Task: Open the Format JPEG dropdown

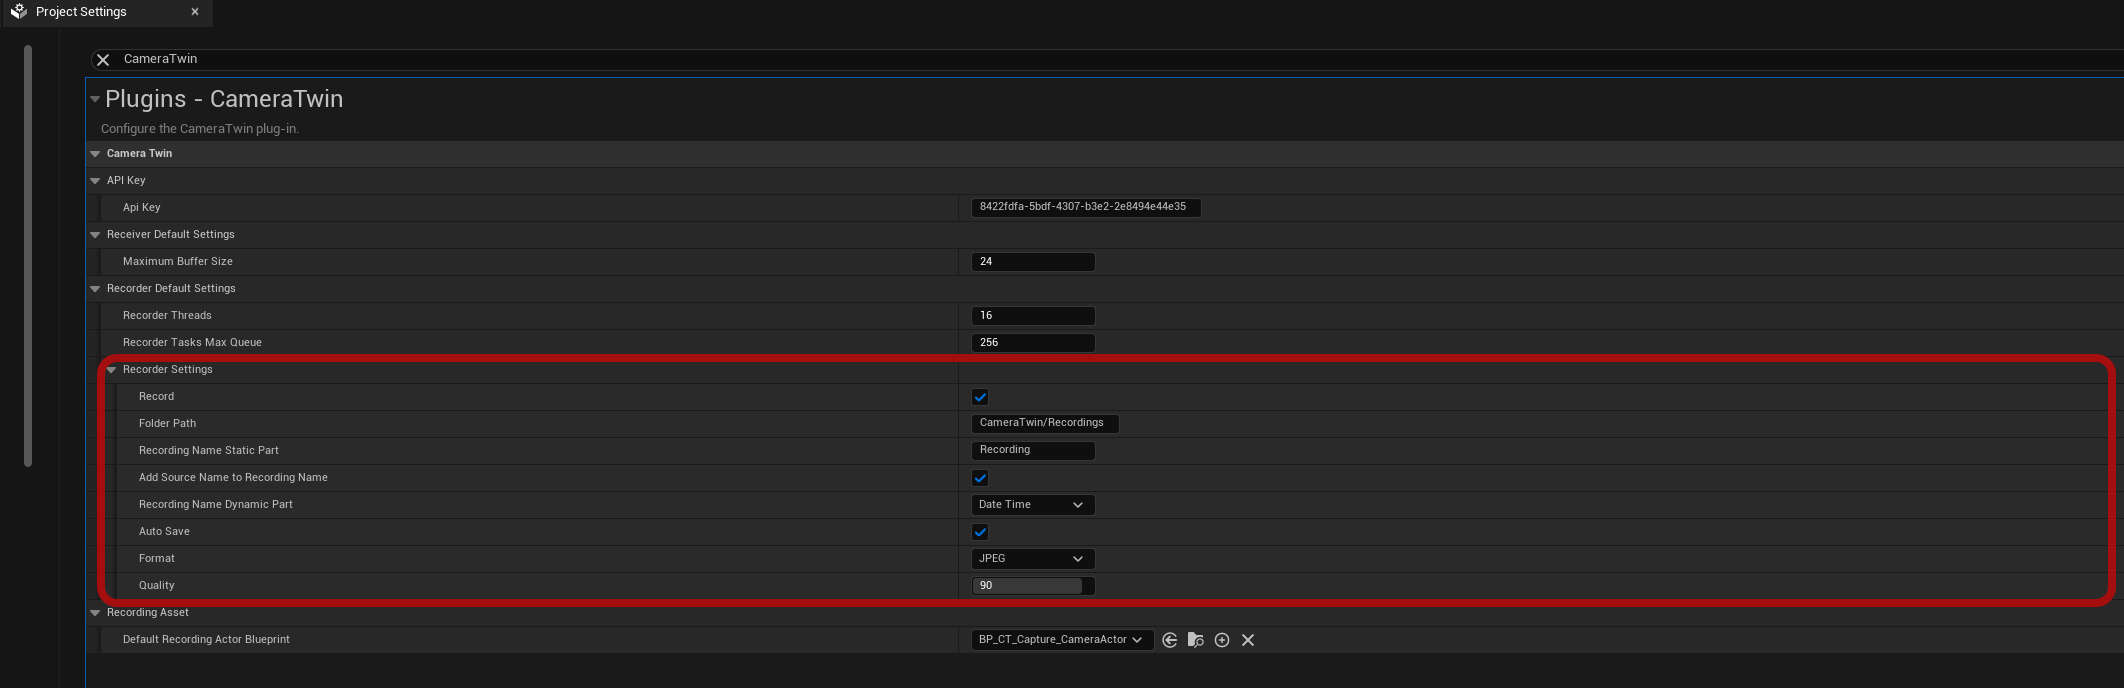Action: pos(1032,559)
